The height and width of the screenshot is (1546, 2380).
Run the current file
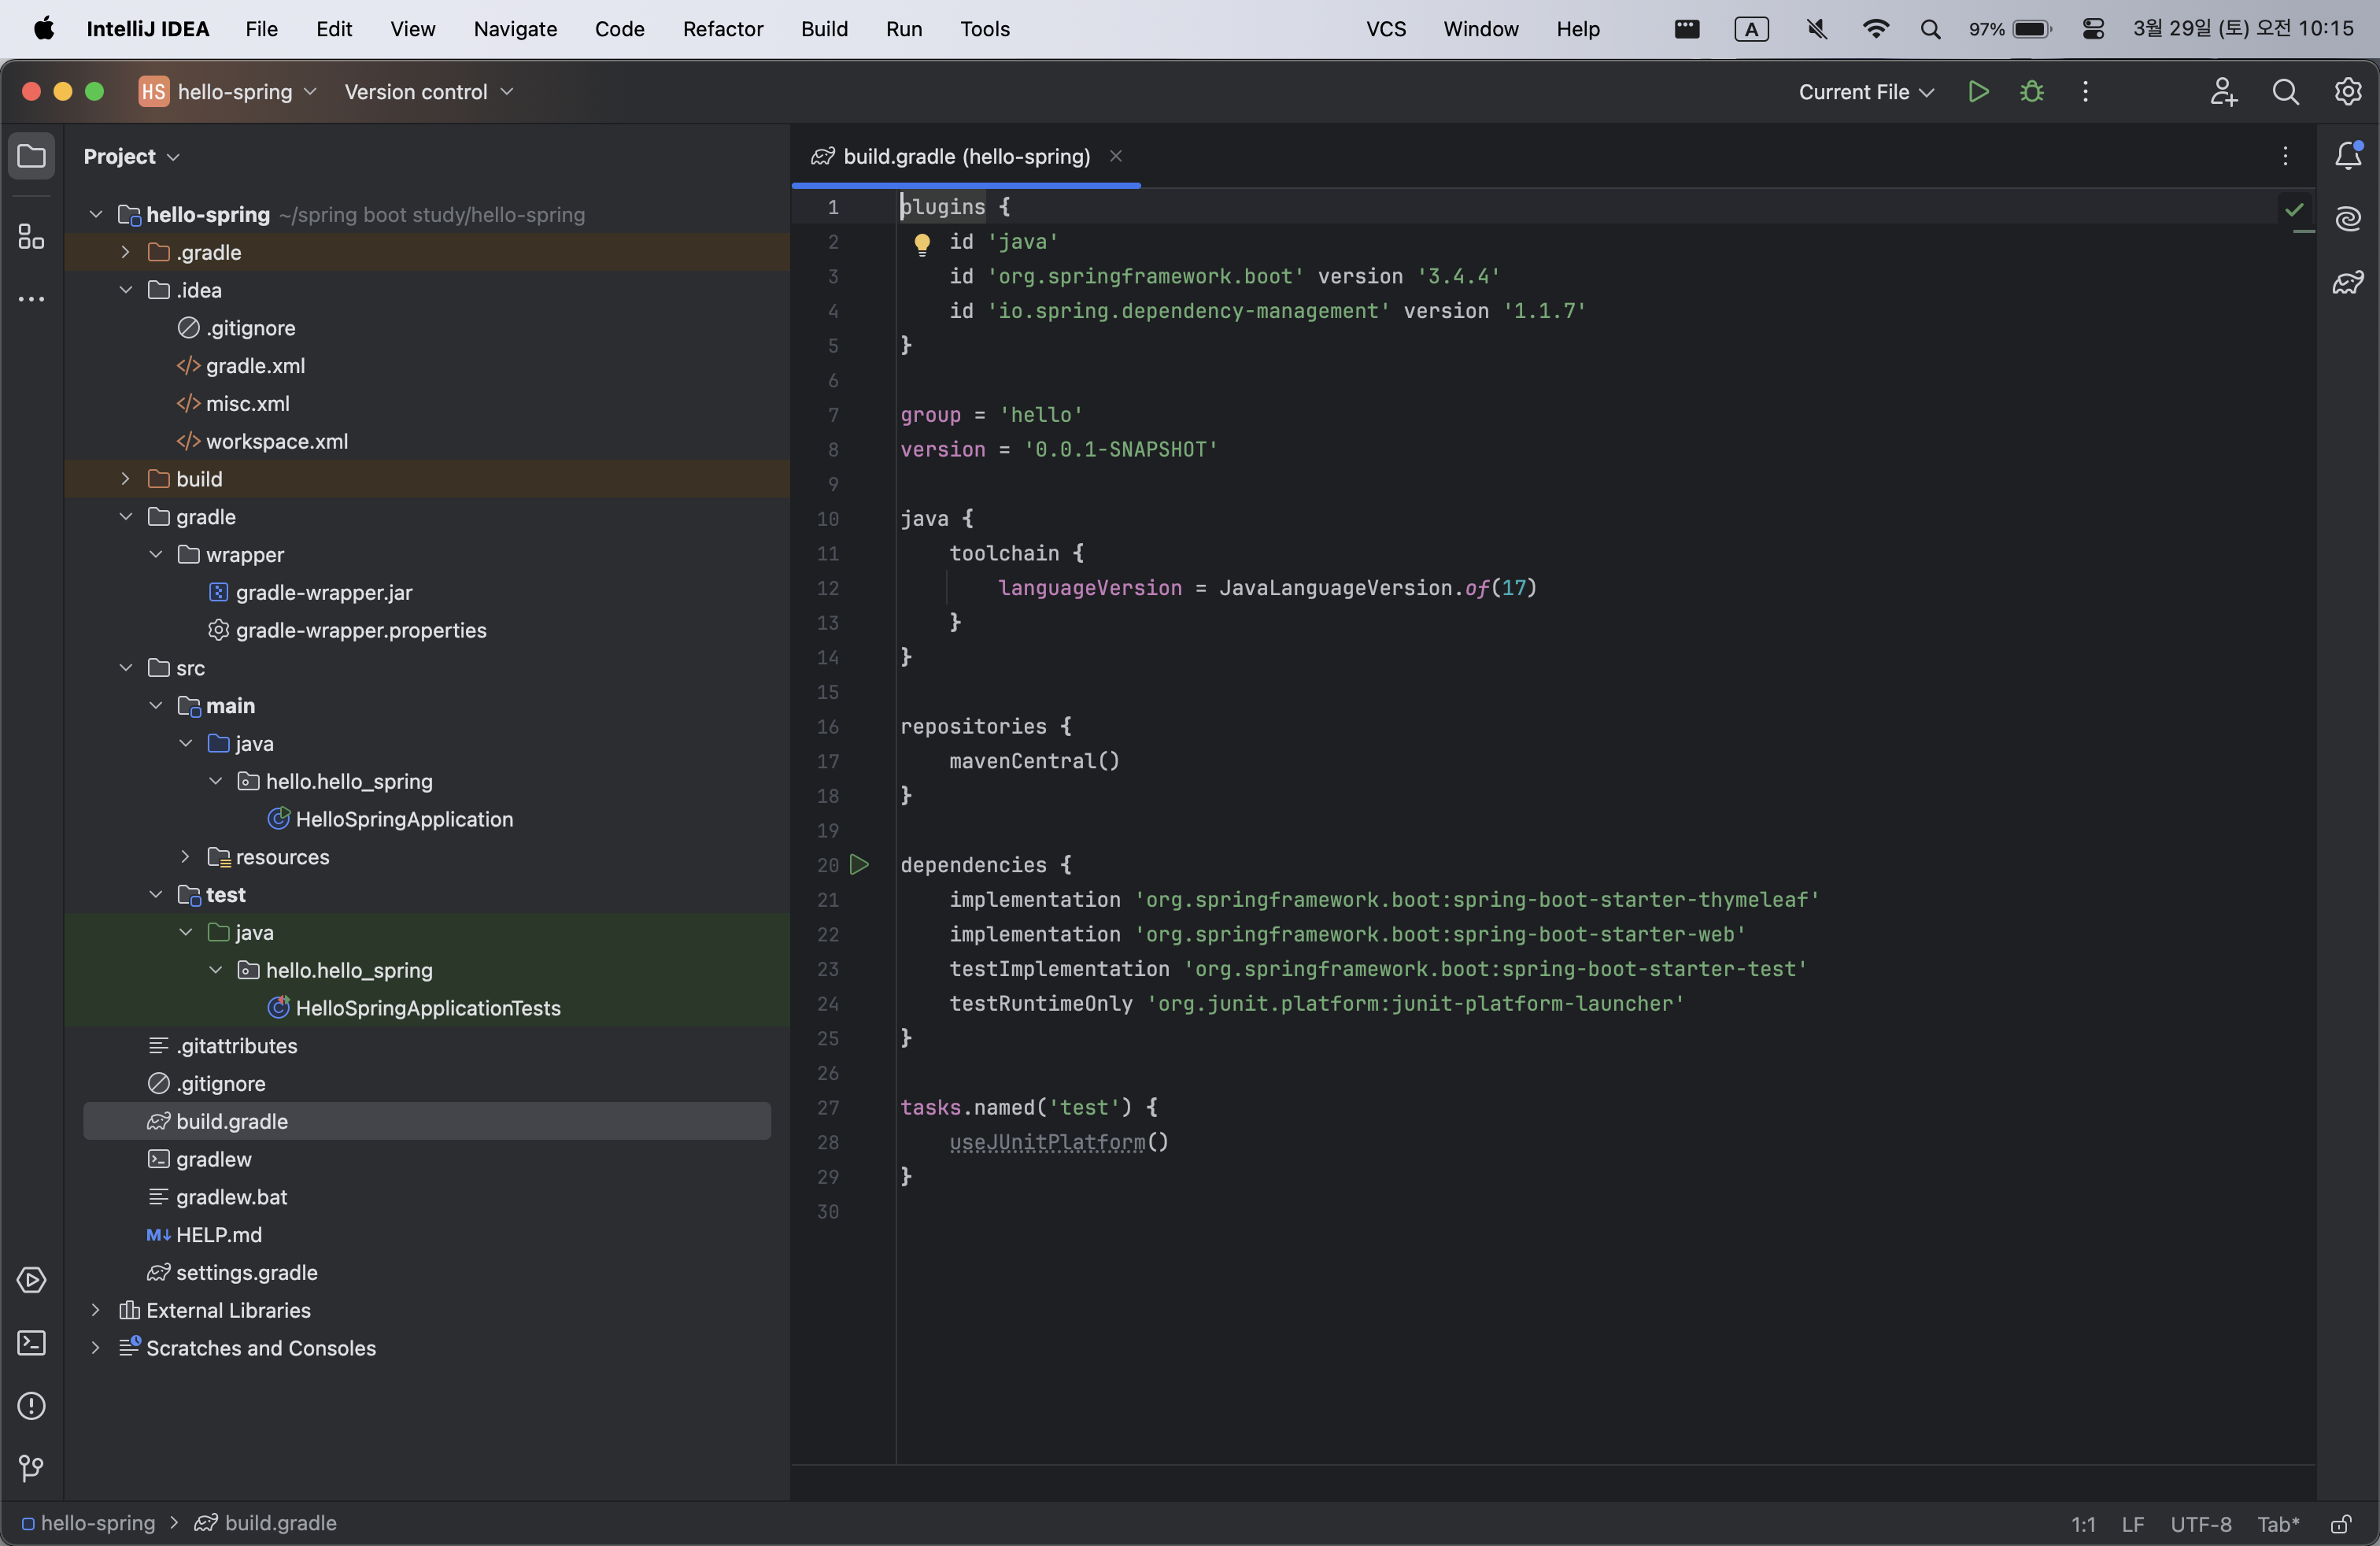[x=1977, y=92]
